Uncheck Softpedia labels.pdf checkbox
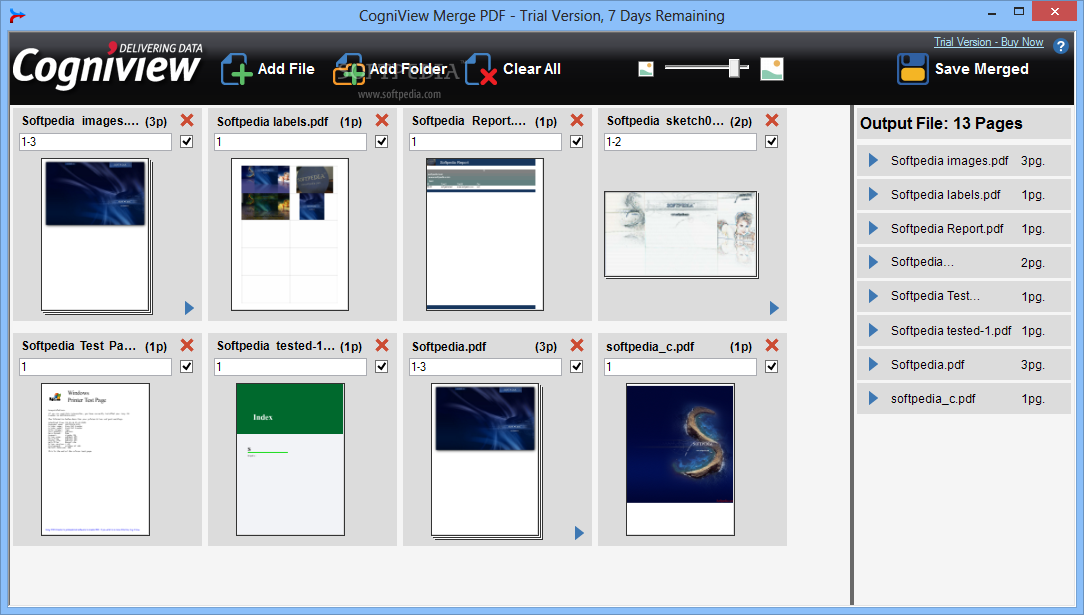This screenshot has height=615, width=1084. pyautogui.click(x=382, y=142)
